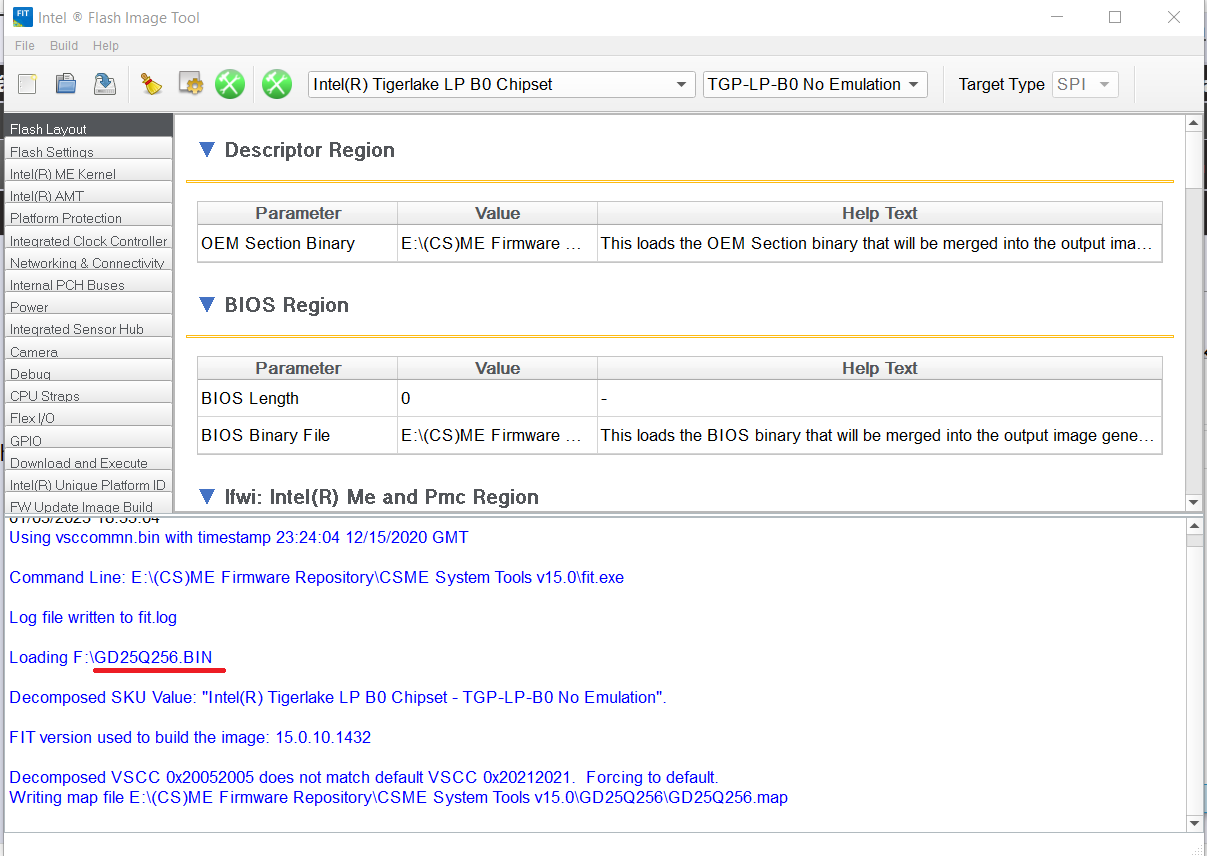Click the second green build icon after separator
The image size is (1207, 856).
[277, 84]
